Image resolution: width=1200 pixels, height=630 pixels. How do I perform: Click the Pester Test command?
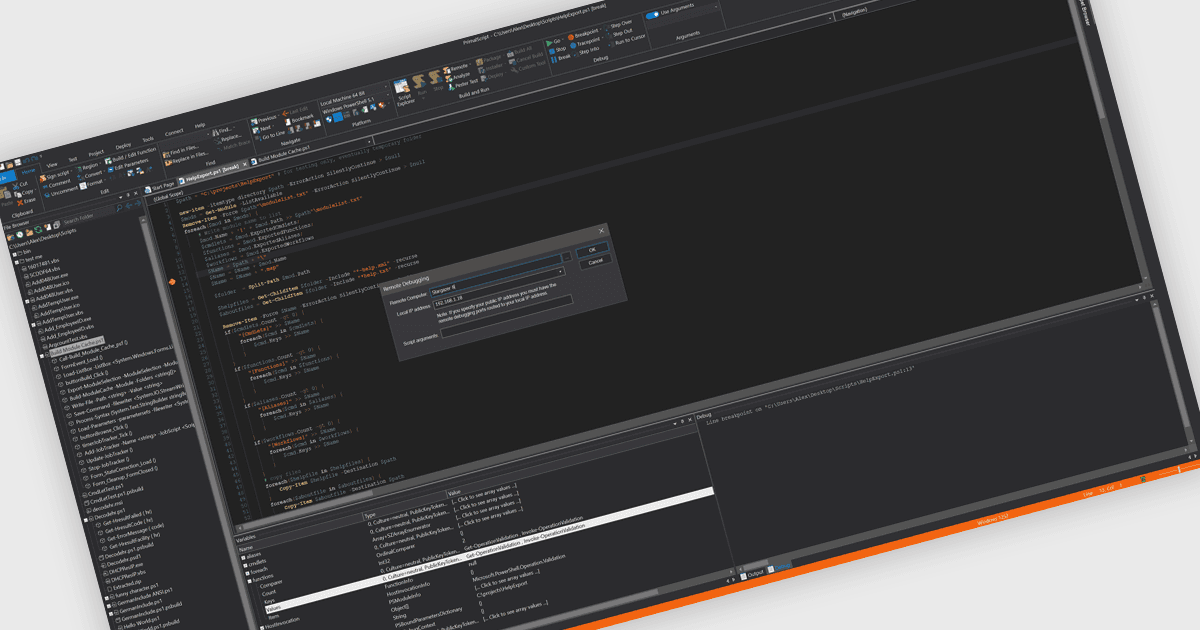[x=463, y=84]
